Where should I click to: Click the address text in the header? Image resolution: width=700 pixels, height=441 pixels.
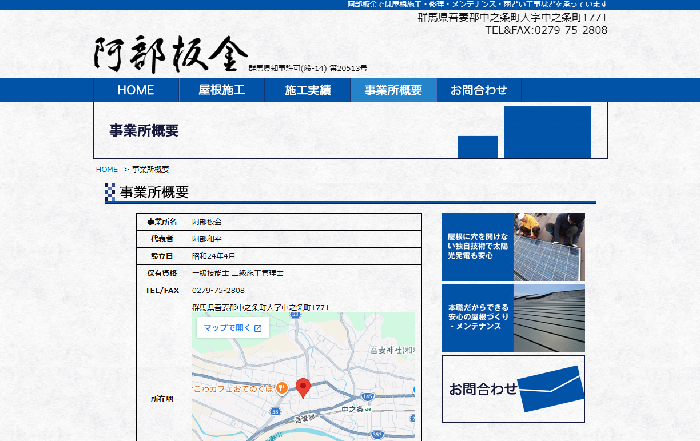point(512,17)
